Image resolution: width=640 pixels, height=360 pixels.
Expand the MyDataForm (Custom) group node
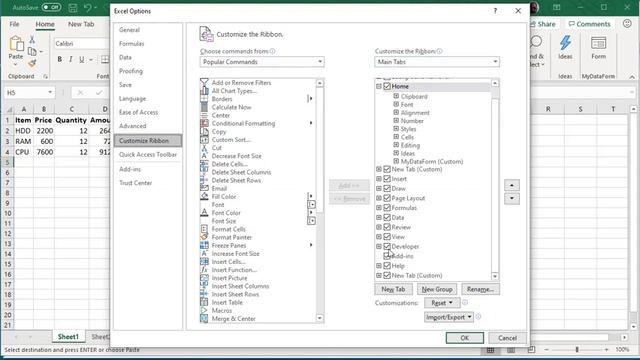[x=396, y=161]
